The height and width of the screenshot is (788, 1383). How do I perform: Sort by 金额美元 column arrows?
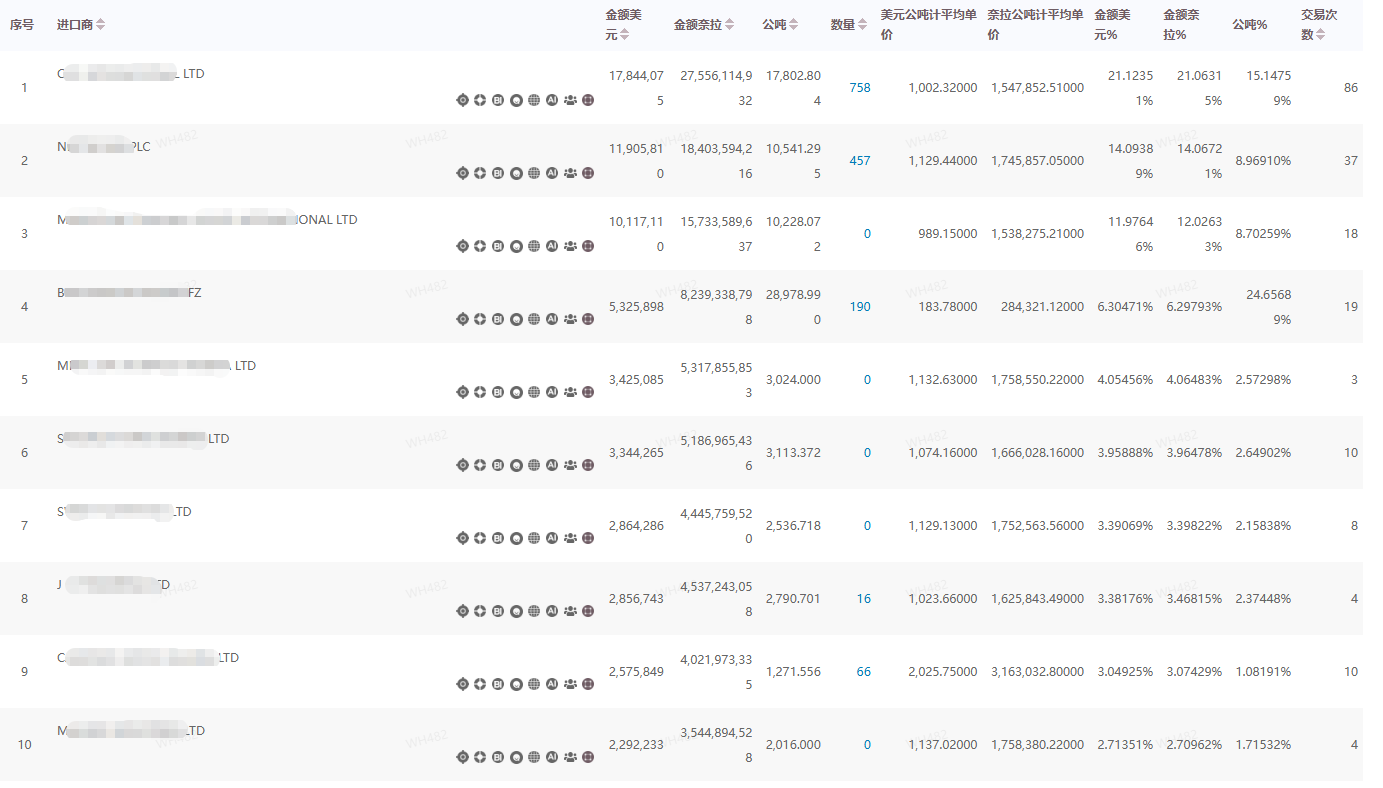point(625,35)
